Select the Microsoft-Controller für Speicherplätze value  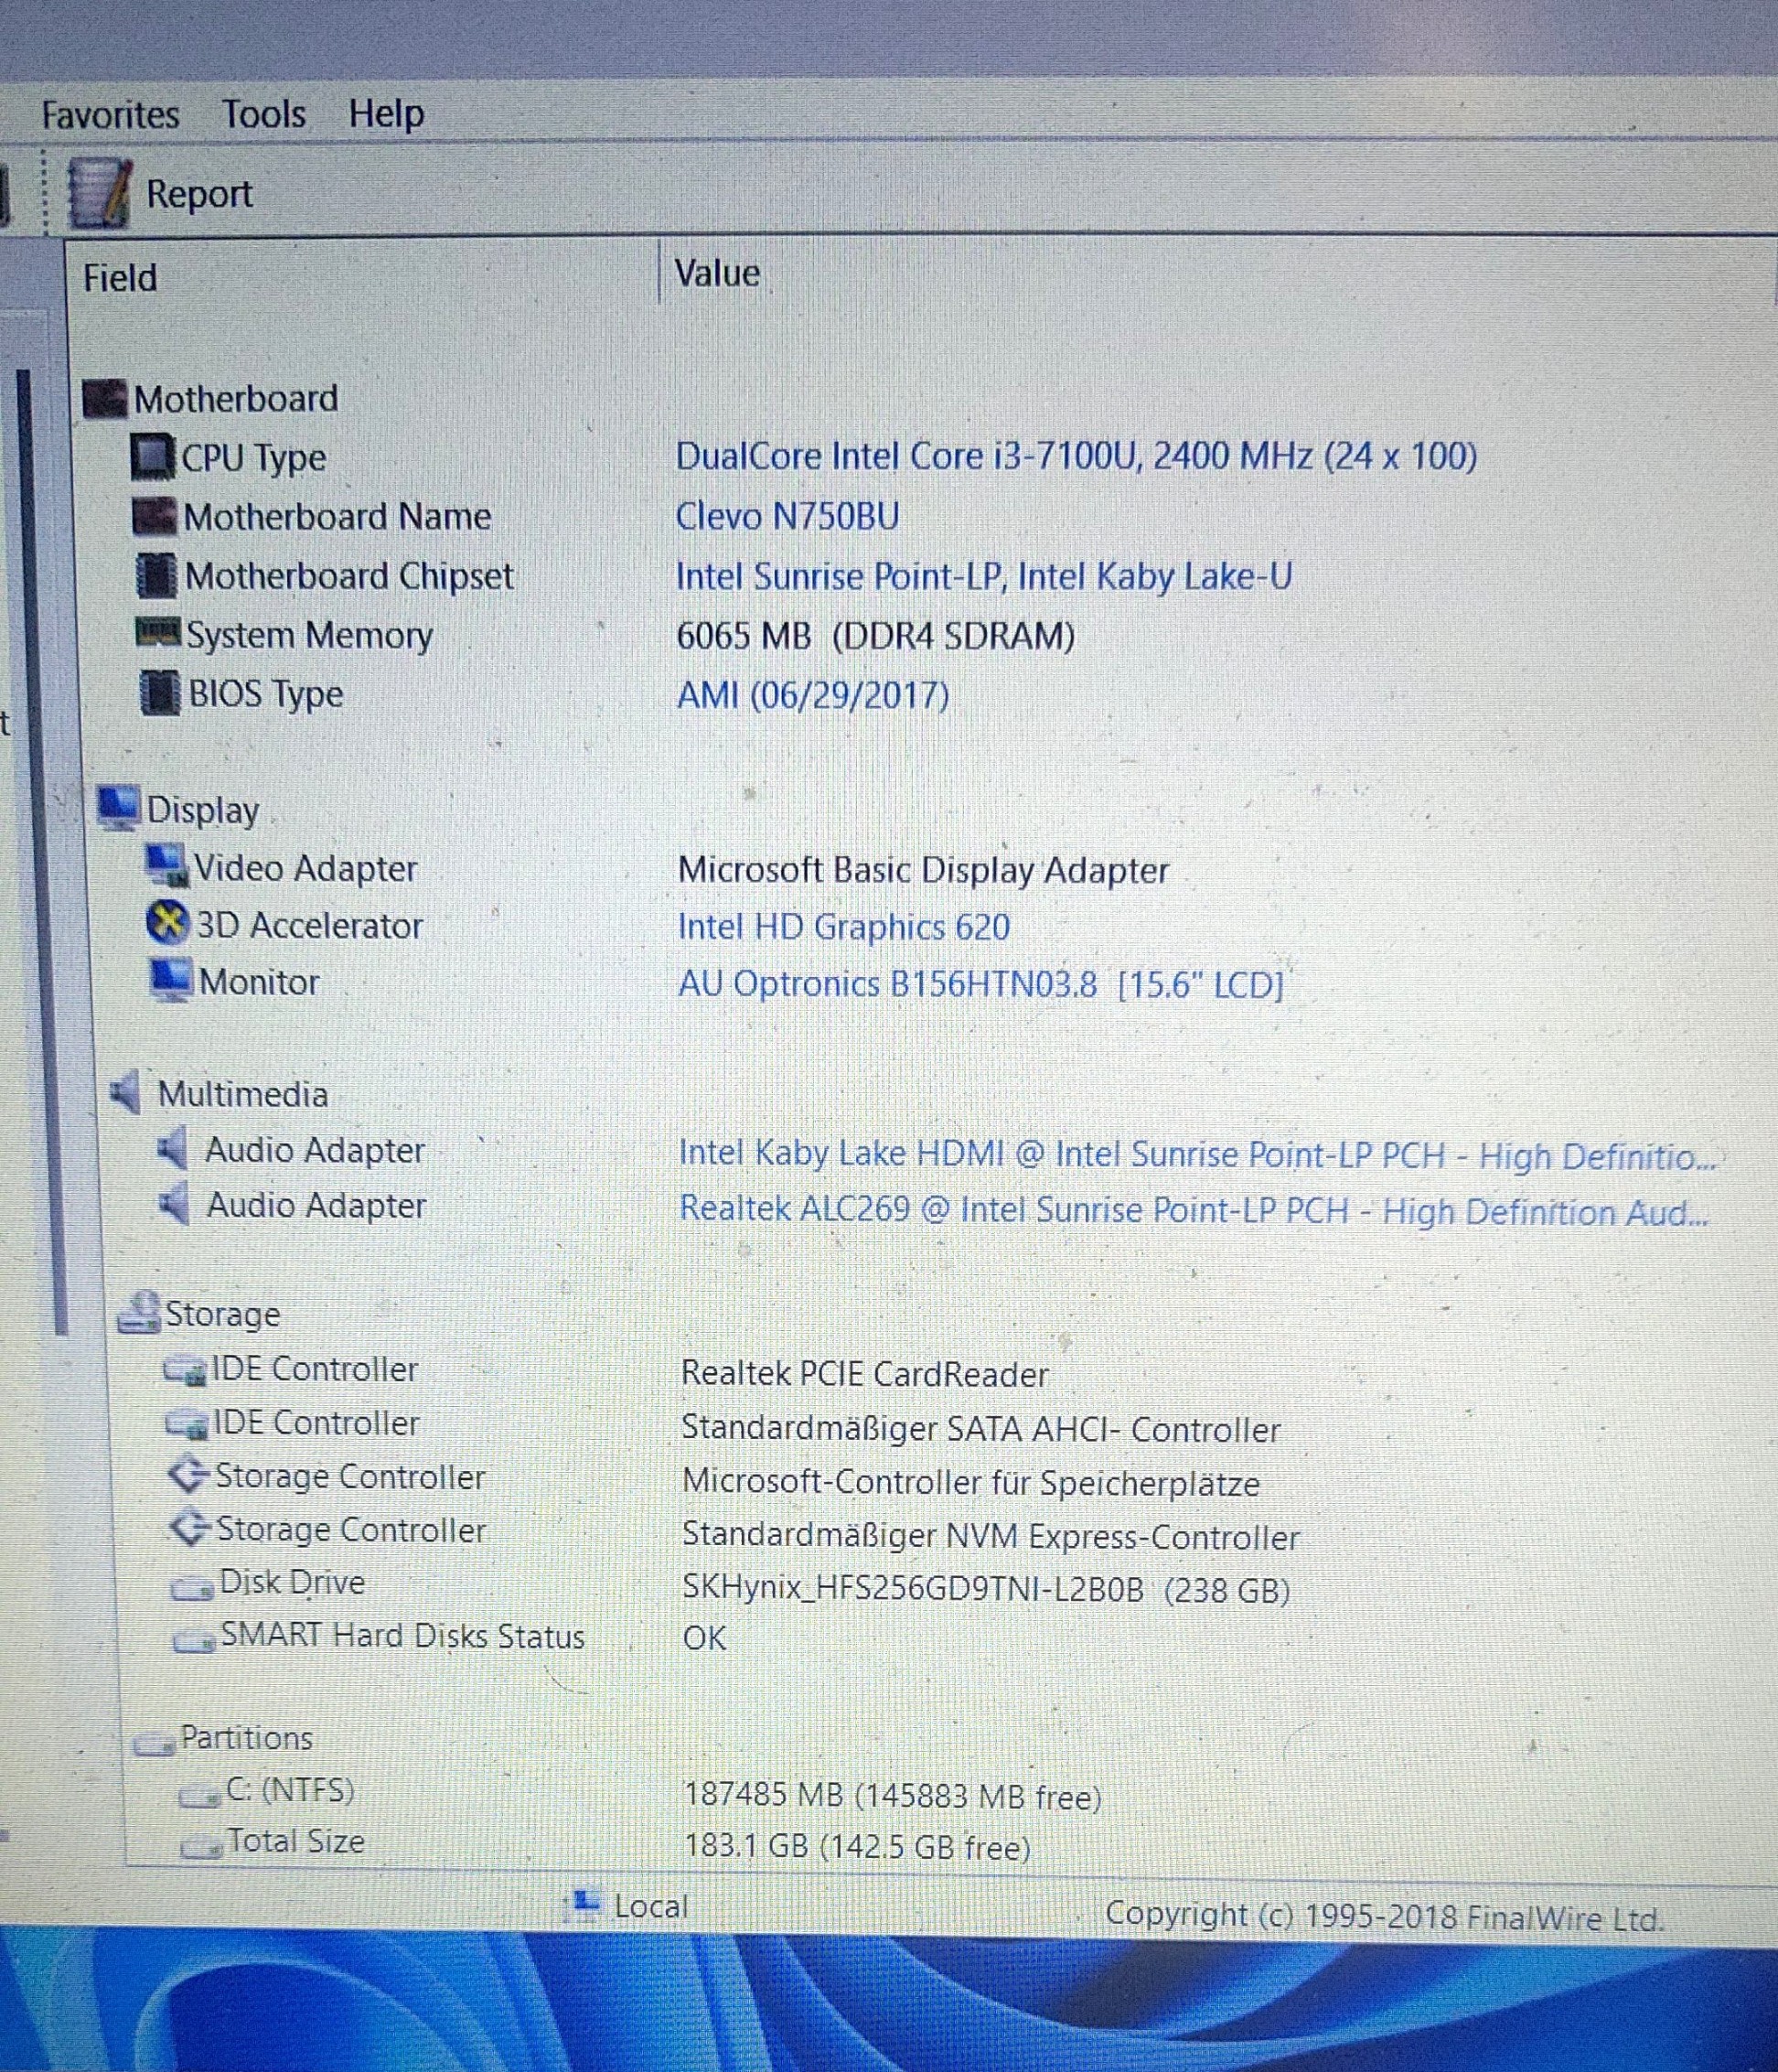971,1483
